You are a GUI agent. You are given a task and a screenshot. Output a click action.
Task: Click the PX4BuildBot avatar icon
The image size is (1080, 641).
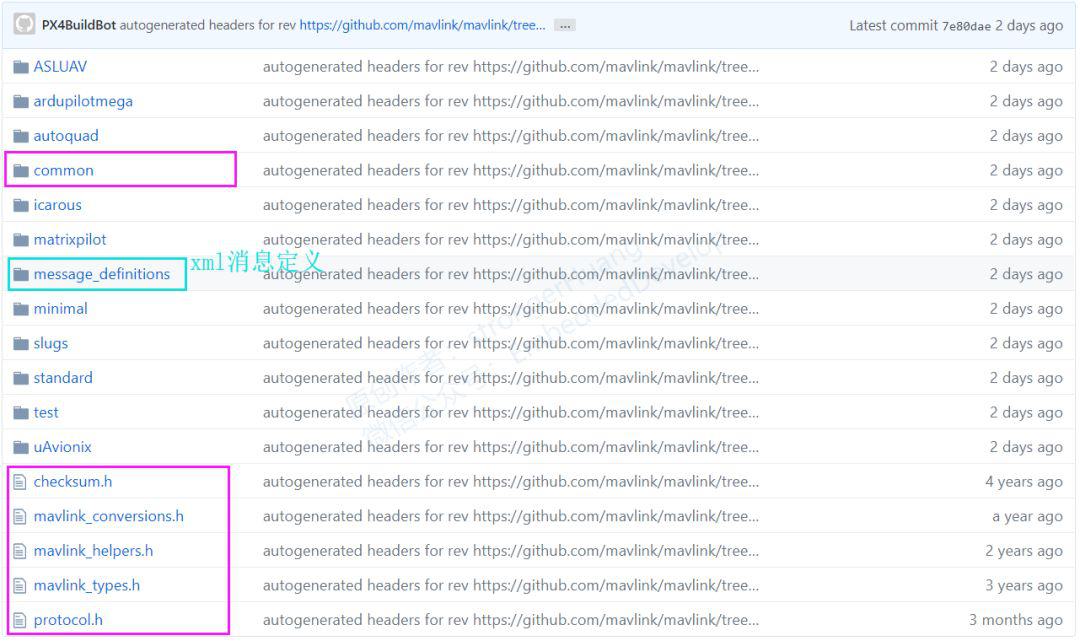[x=24, y=24]
